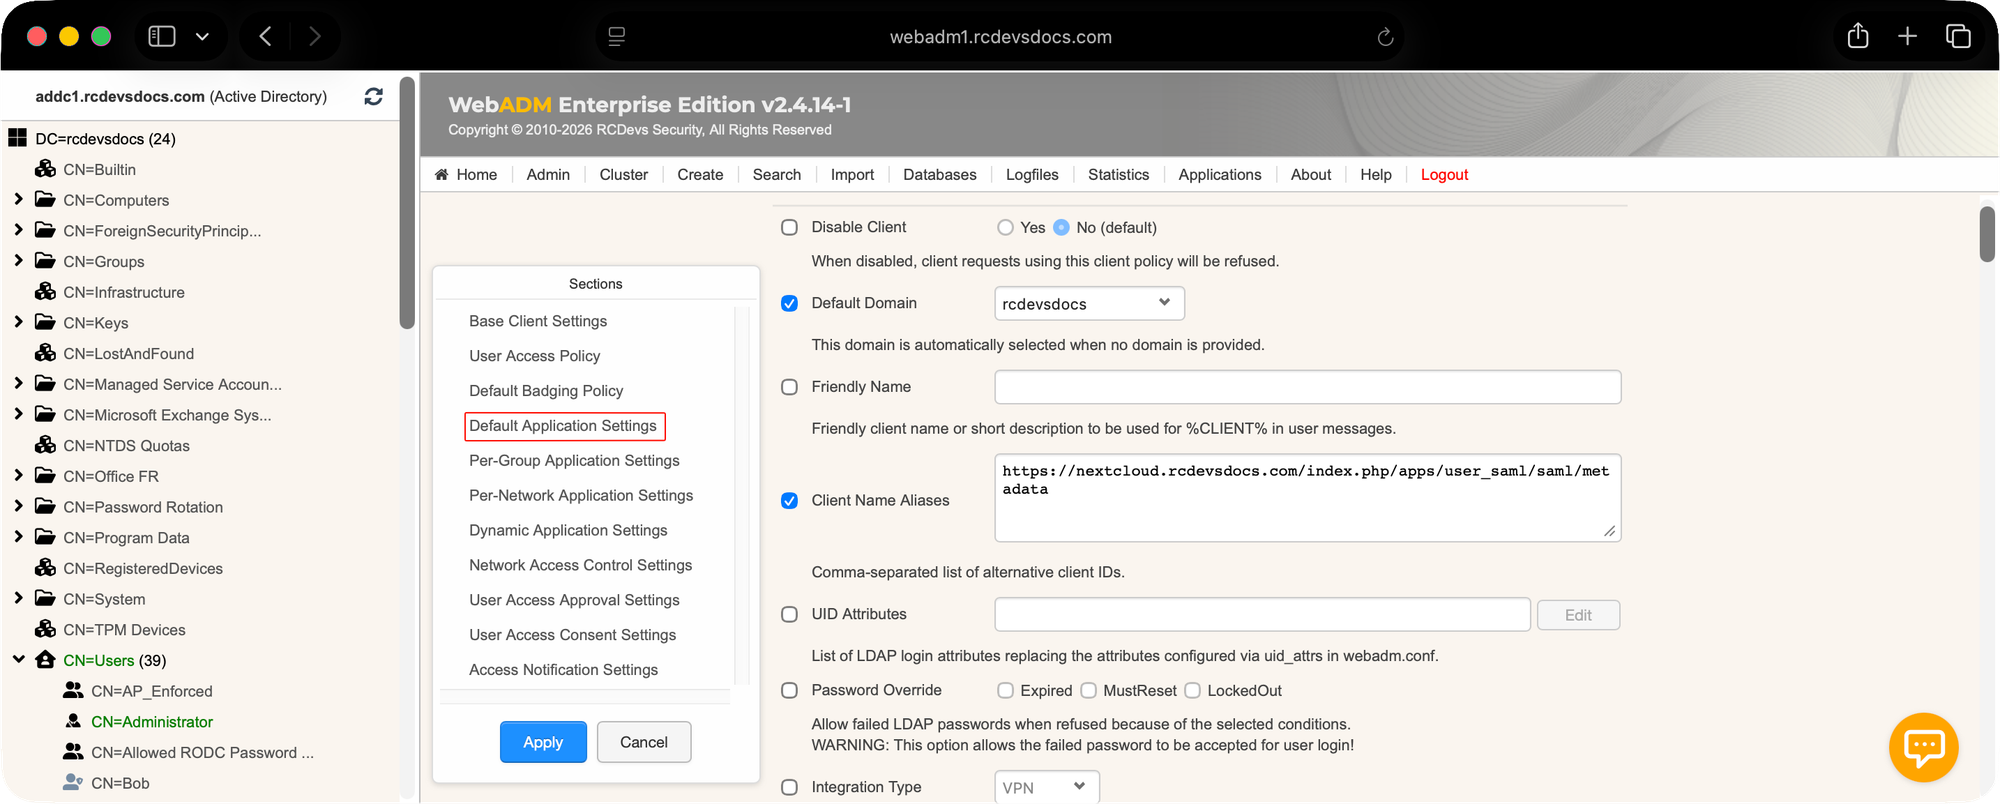Show the tab overview icon
This screenshot has height=804, width=2000.
pyautogui.click(x=1958, y=37)
